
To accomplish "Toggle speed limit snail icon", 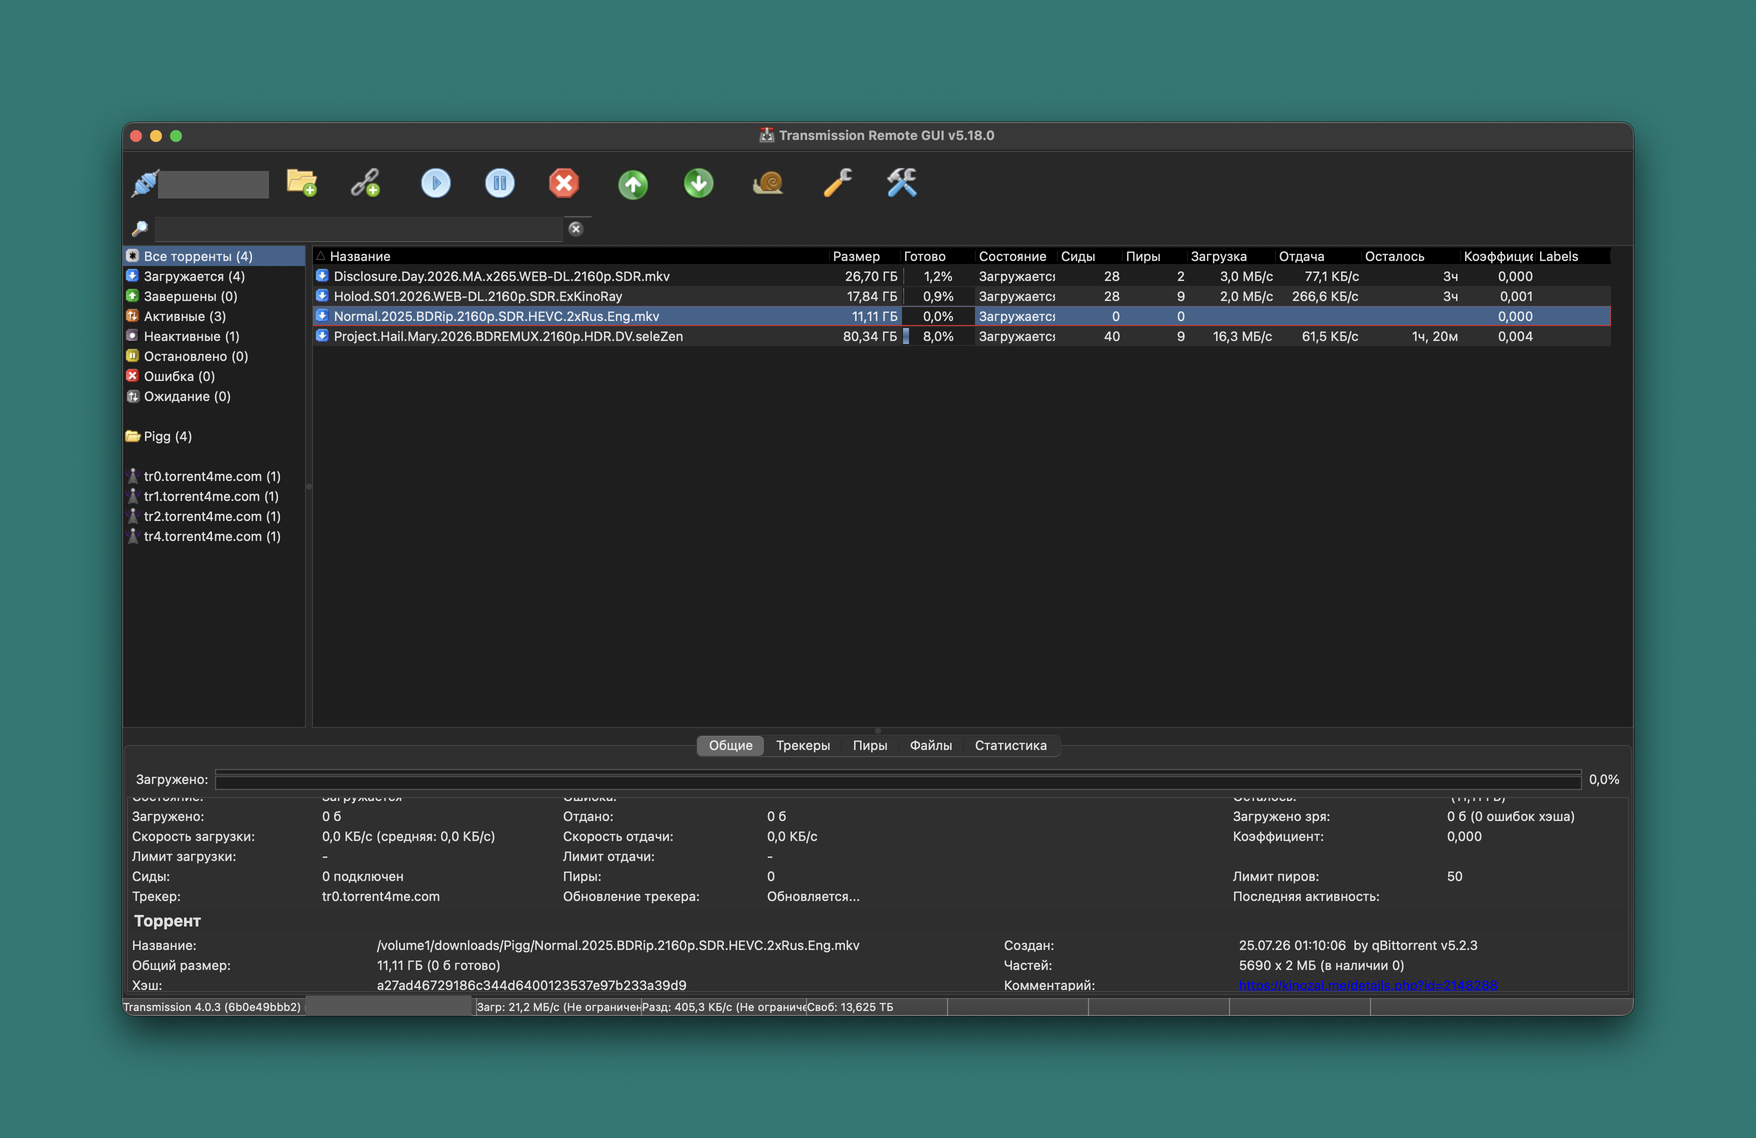I will [x=768, y=183].
